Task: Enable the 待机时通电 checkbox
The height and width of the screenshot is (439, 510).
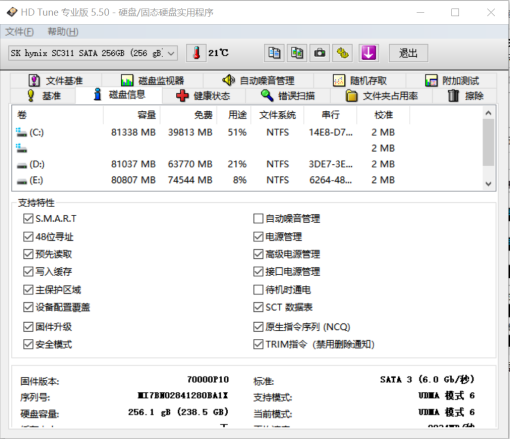Action: coord(258,289)
